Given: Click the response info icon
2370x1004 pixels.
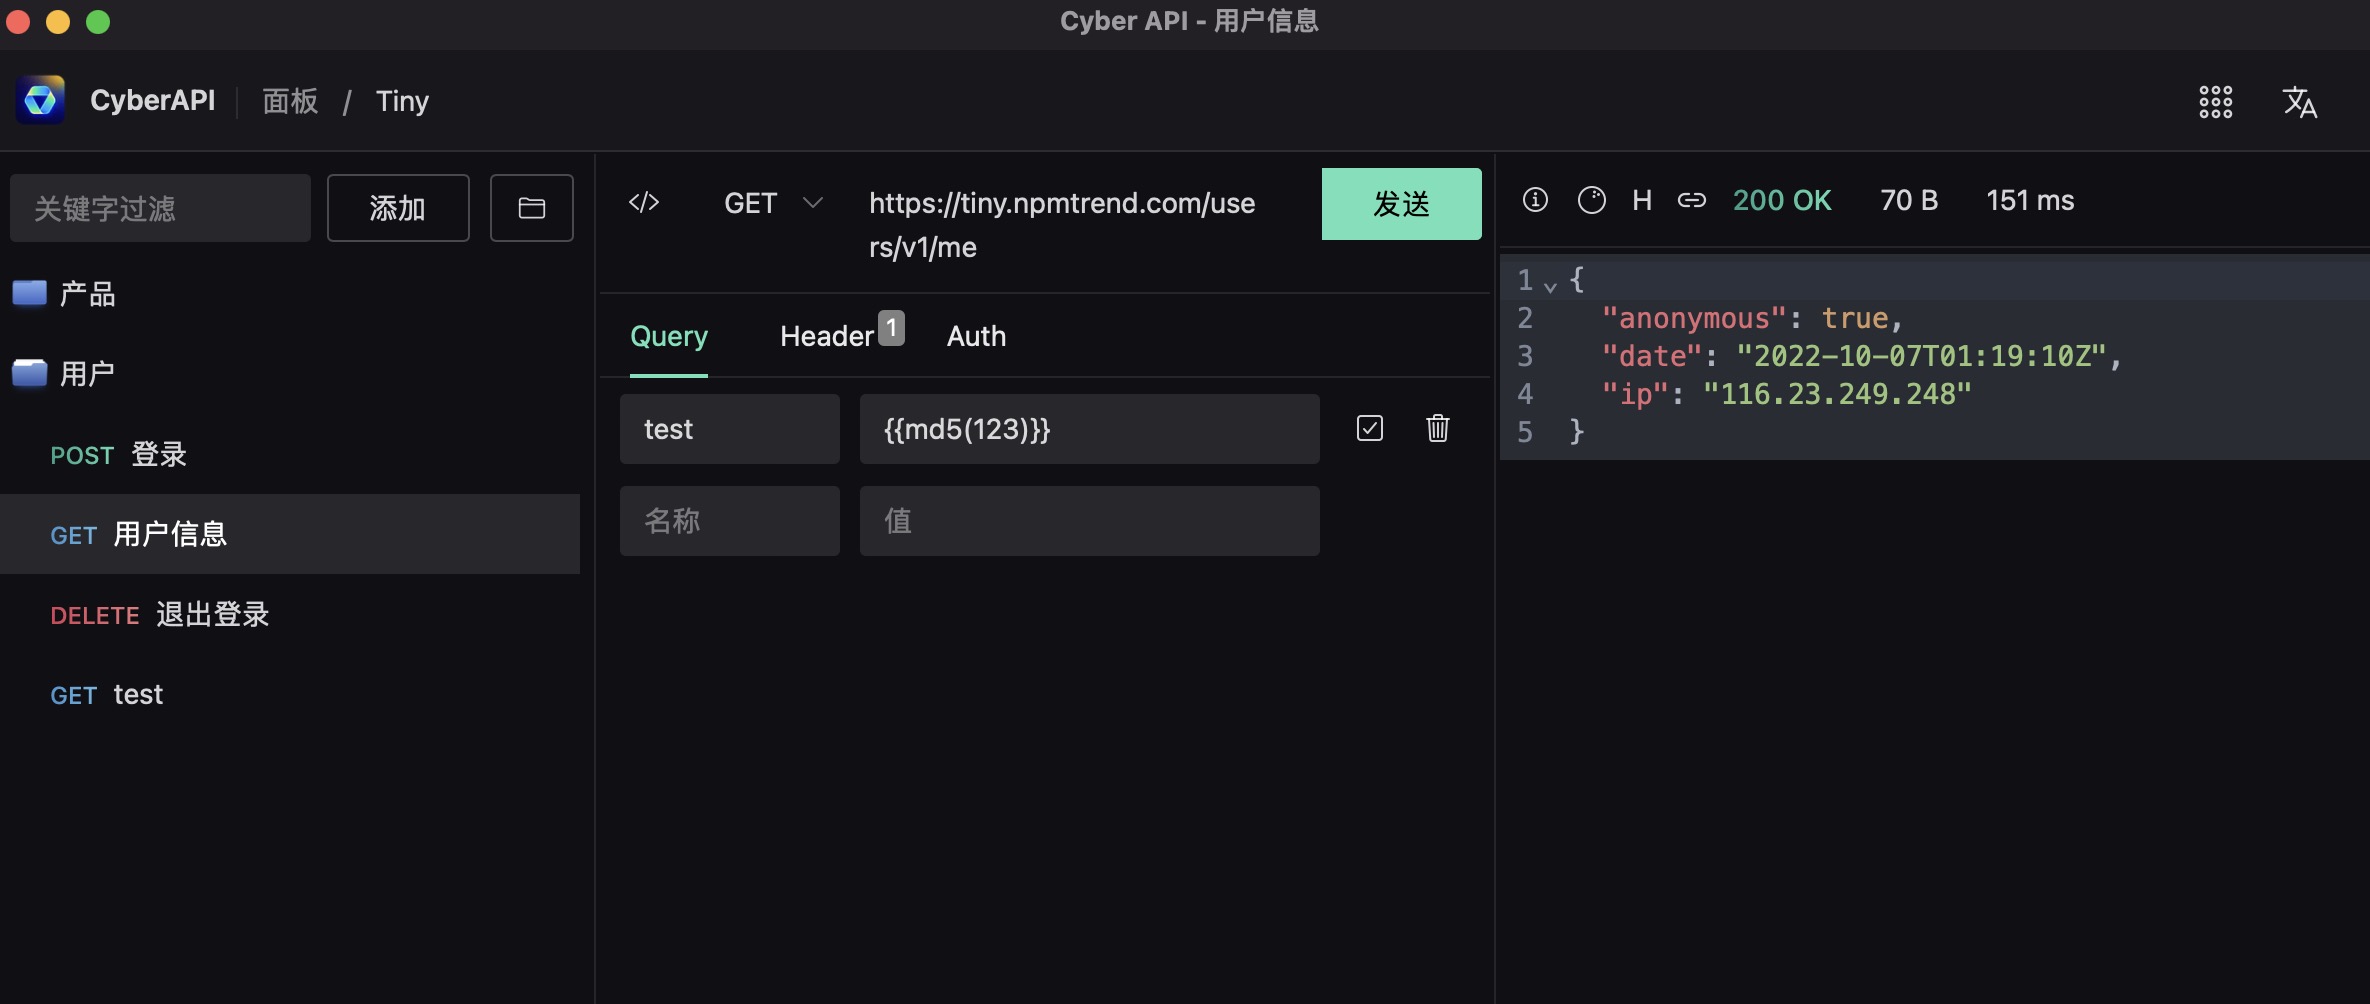Looking at the screenshot, I should point(1535,200).
